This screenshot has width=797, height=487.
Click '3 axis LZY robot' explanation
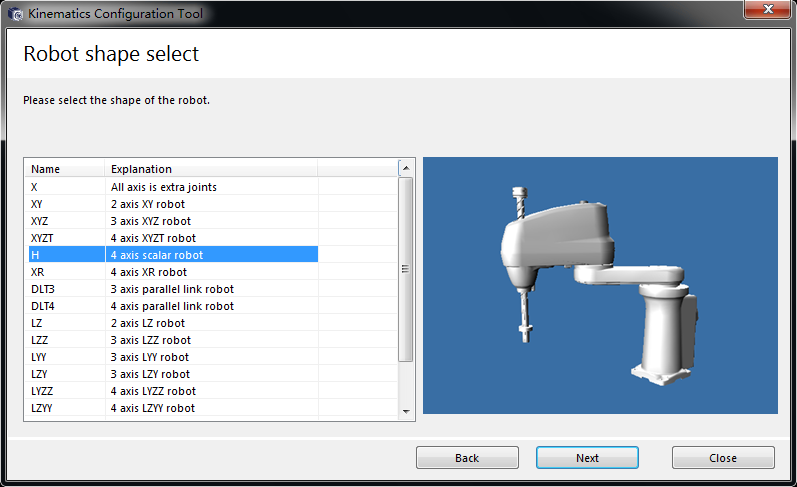click(x=150, y=374)
